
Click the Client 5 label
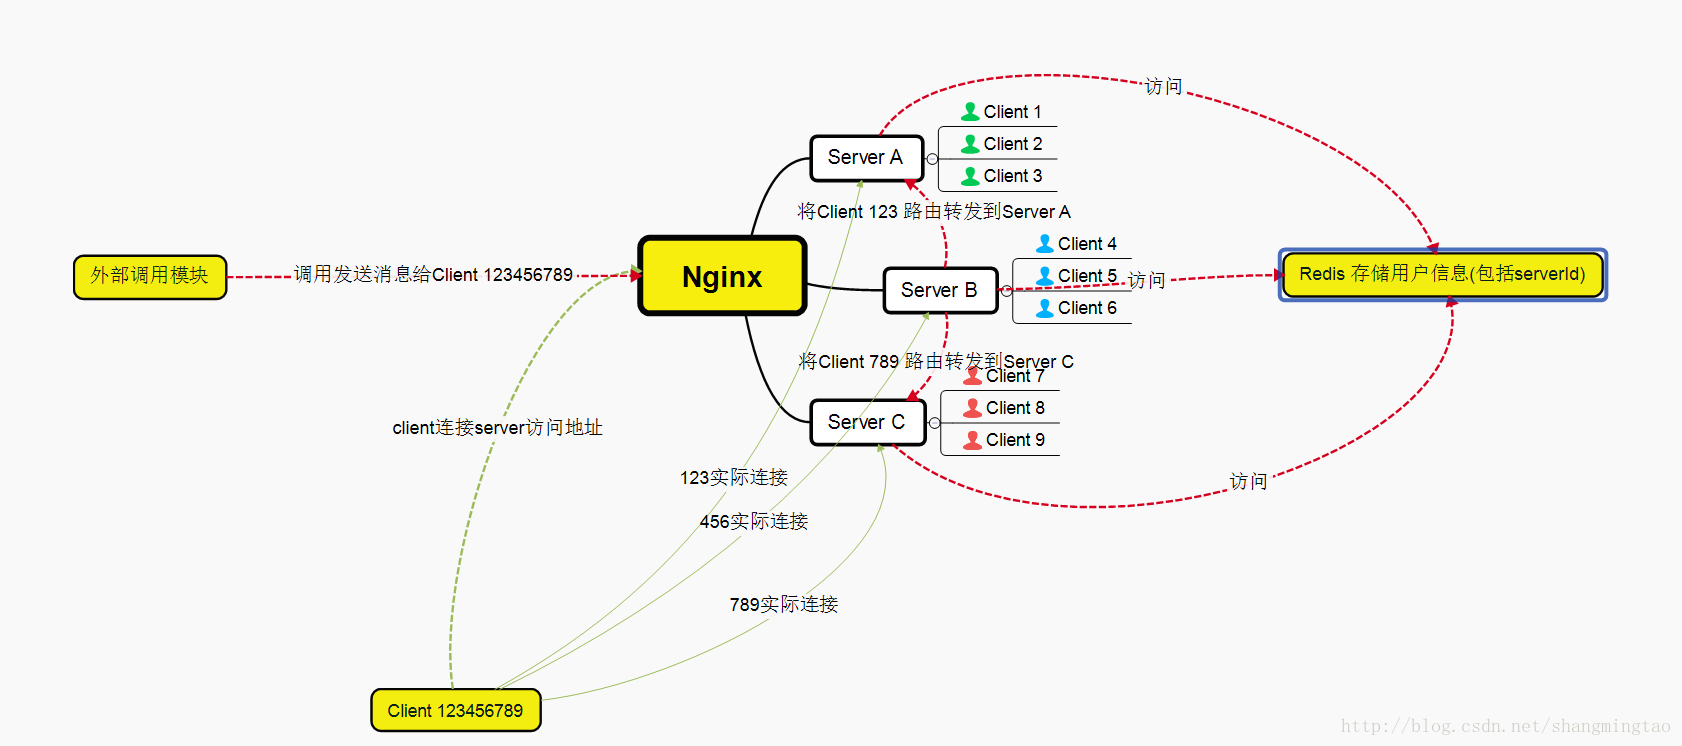[1087, 276]
